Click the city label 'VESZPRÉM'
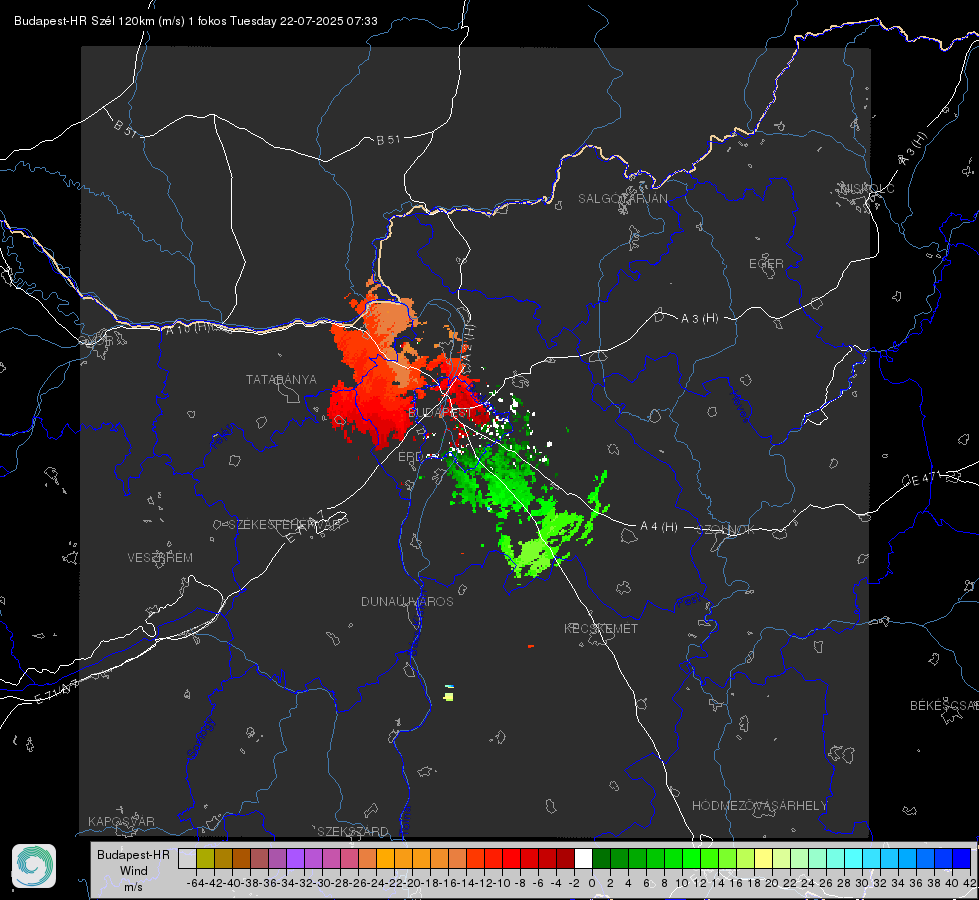Viewport: 979px width, 900px height. pyautogui.click(x=160, y=558)
